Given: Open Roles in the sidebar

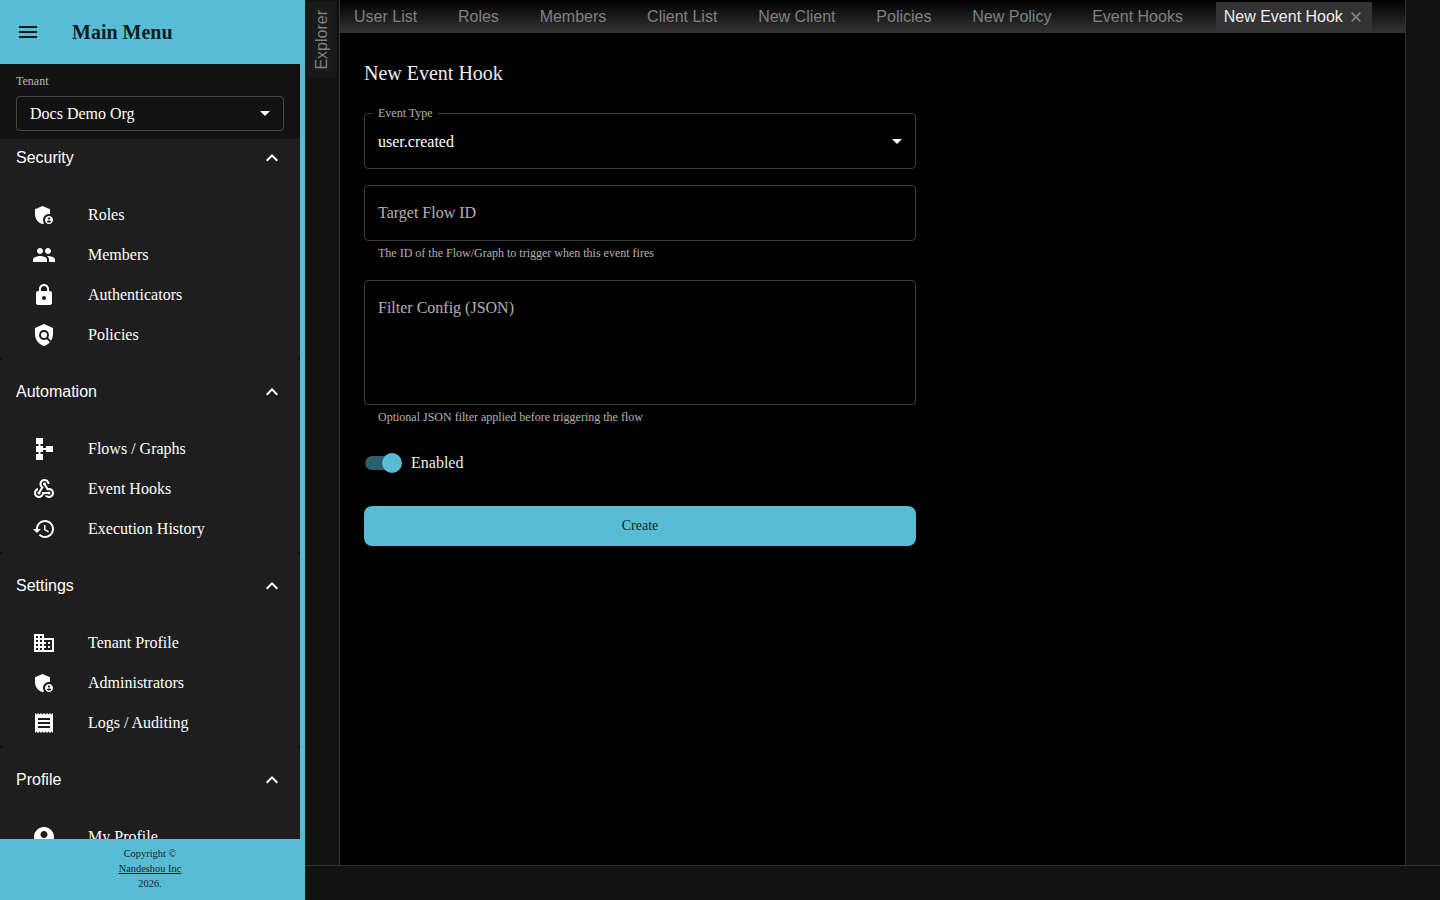Looking at the screenshot, I should click(x=150, y=215).
